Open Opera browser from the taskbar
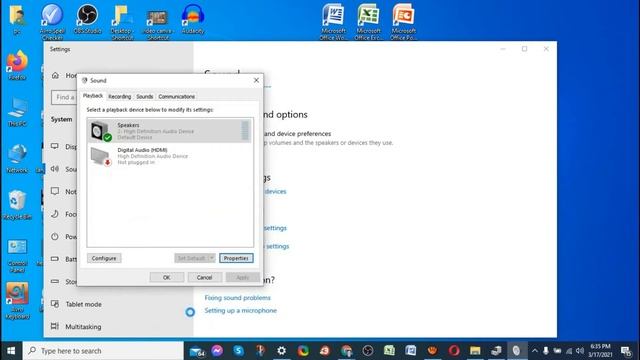The height and width of the screenshot is (360, 640). [x=454, y=351]
